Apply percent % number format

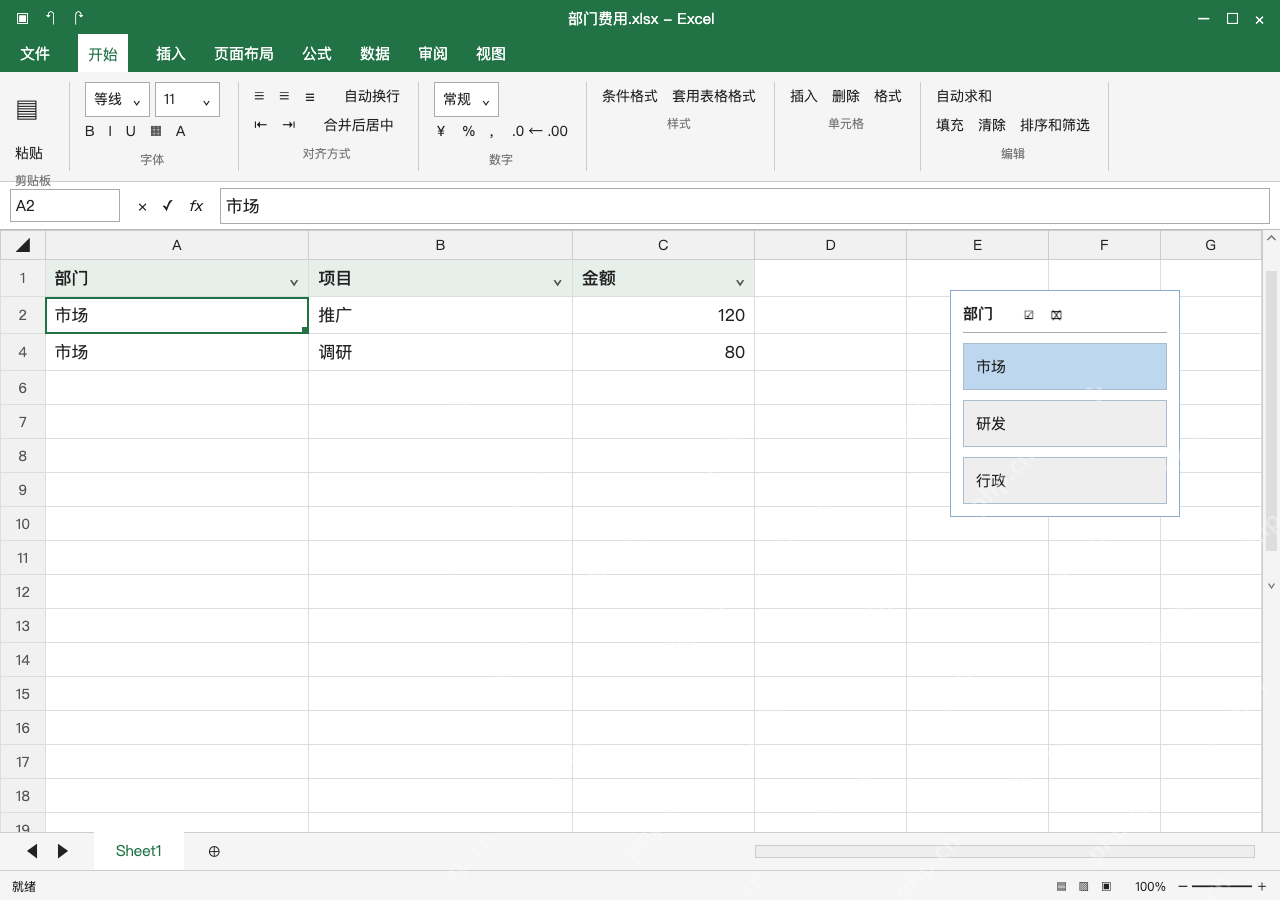(x=468, y=131)
